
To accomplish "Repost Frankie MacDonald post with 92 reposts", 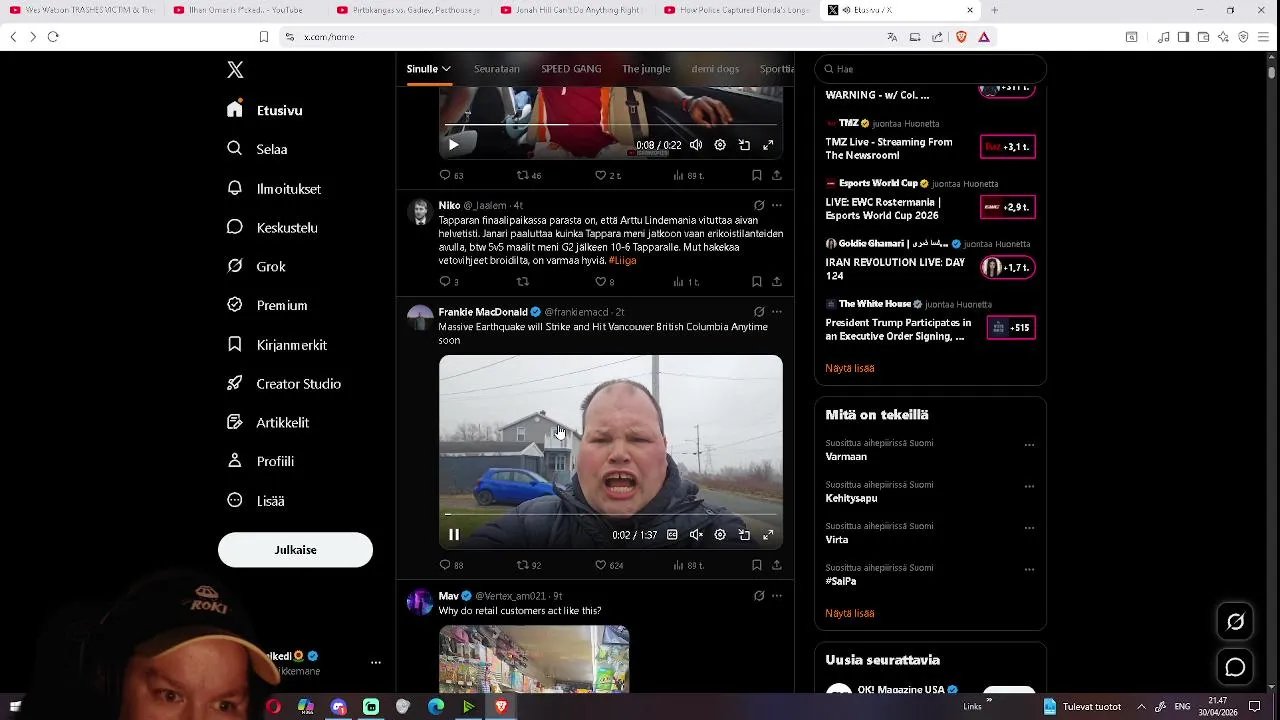I will (528, 565).
